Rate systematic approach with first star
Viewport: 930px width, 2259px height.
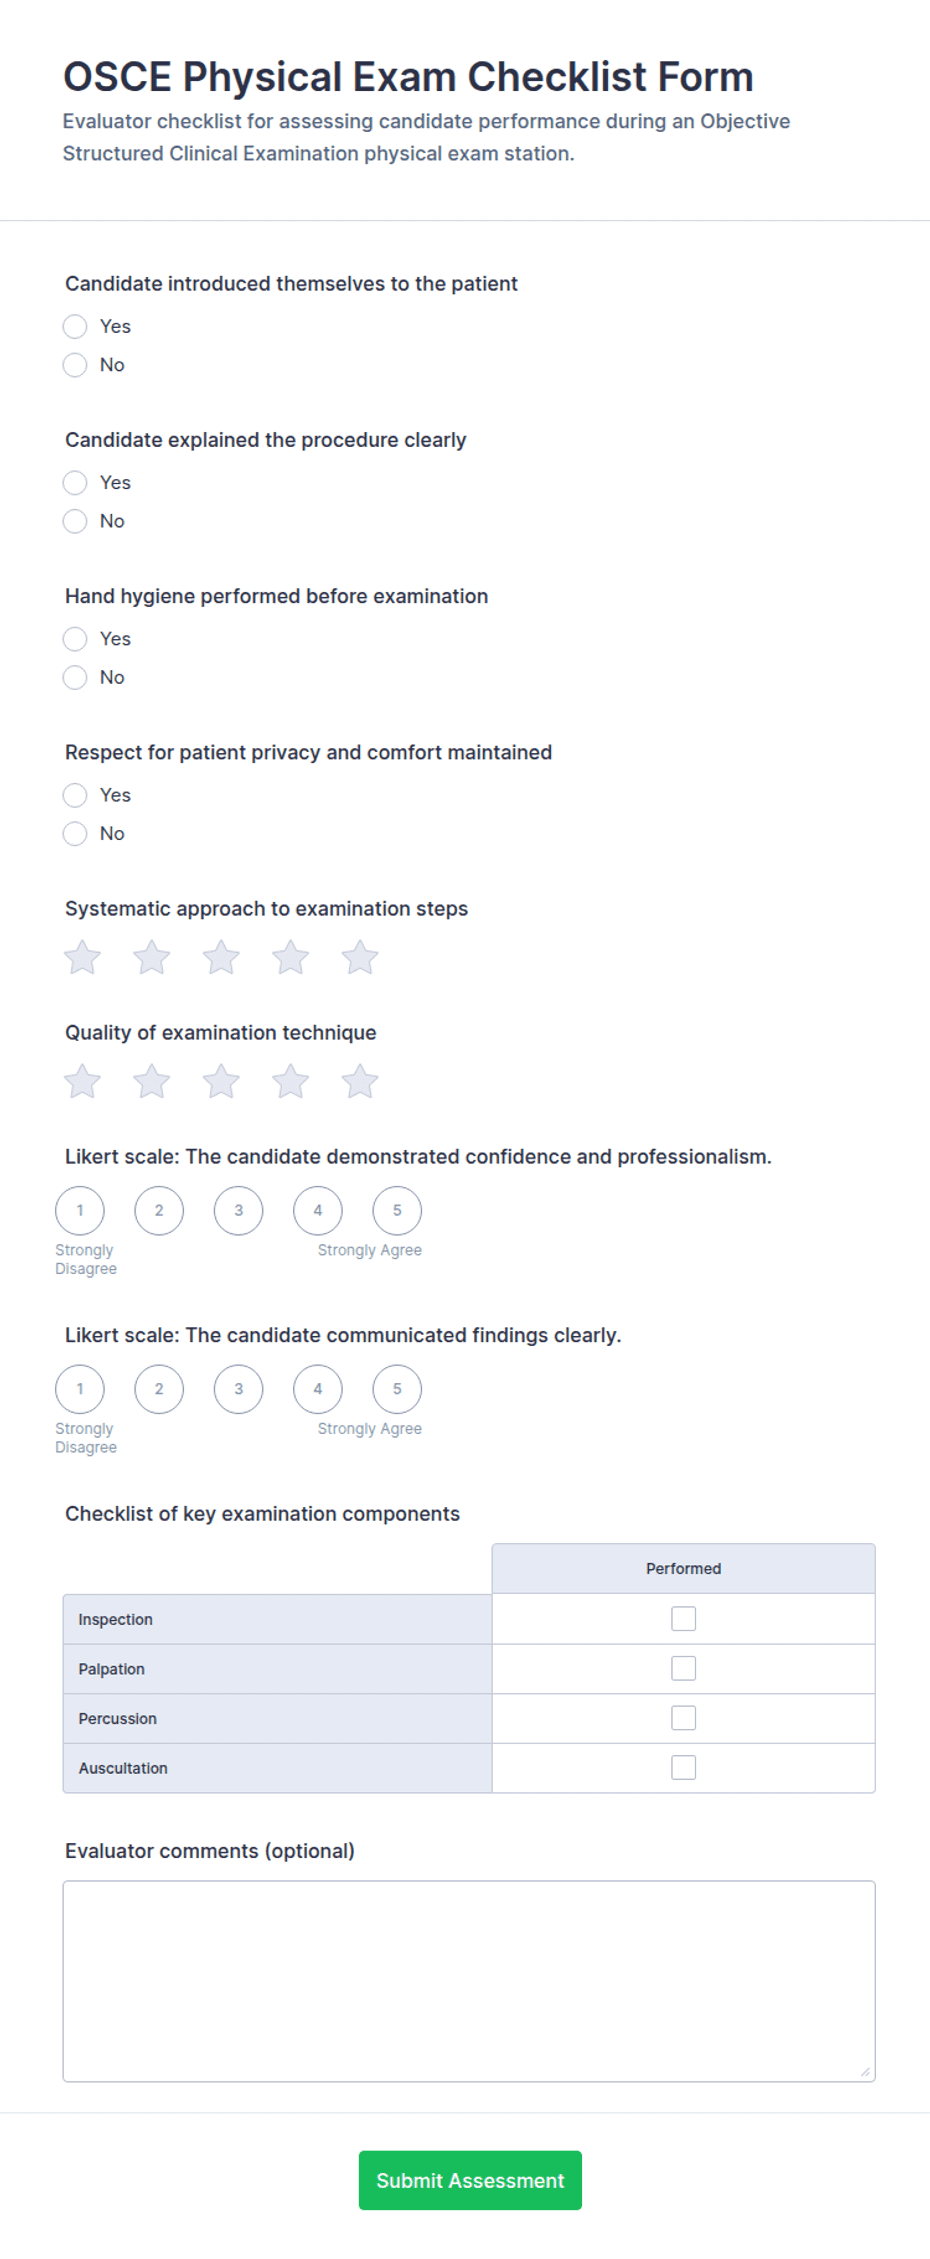(82, 957)
